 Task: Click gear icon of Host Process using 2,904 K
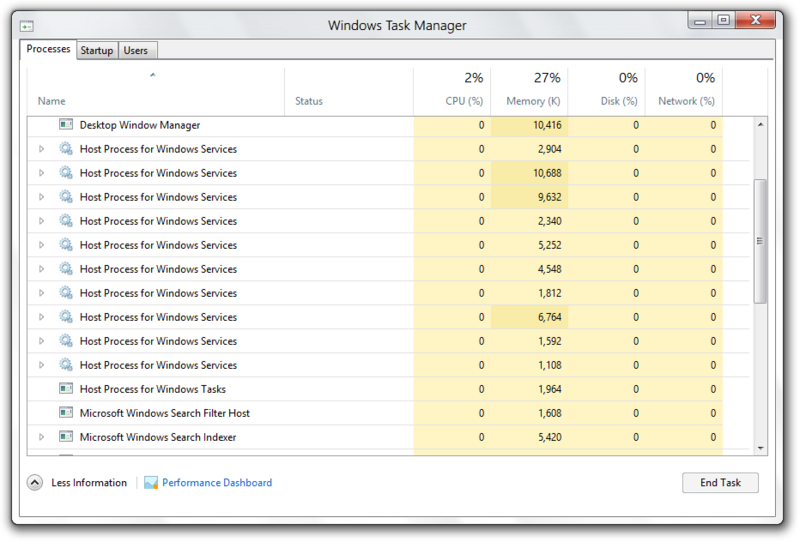point(66,149)
